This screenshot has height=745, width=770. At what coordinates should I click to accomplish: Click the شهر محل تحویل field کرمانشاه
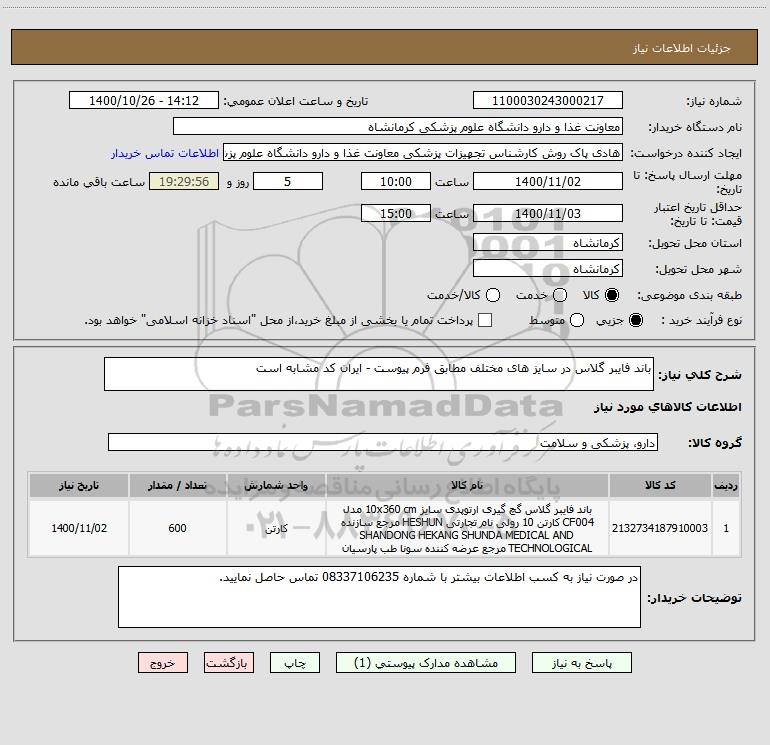click(548, 269)
